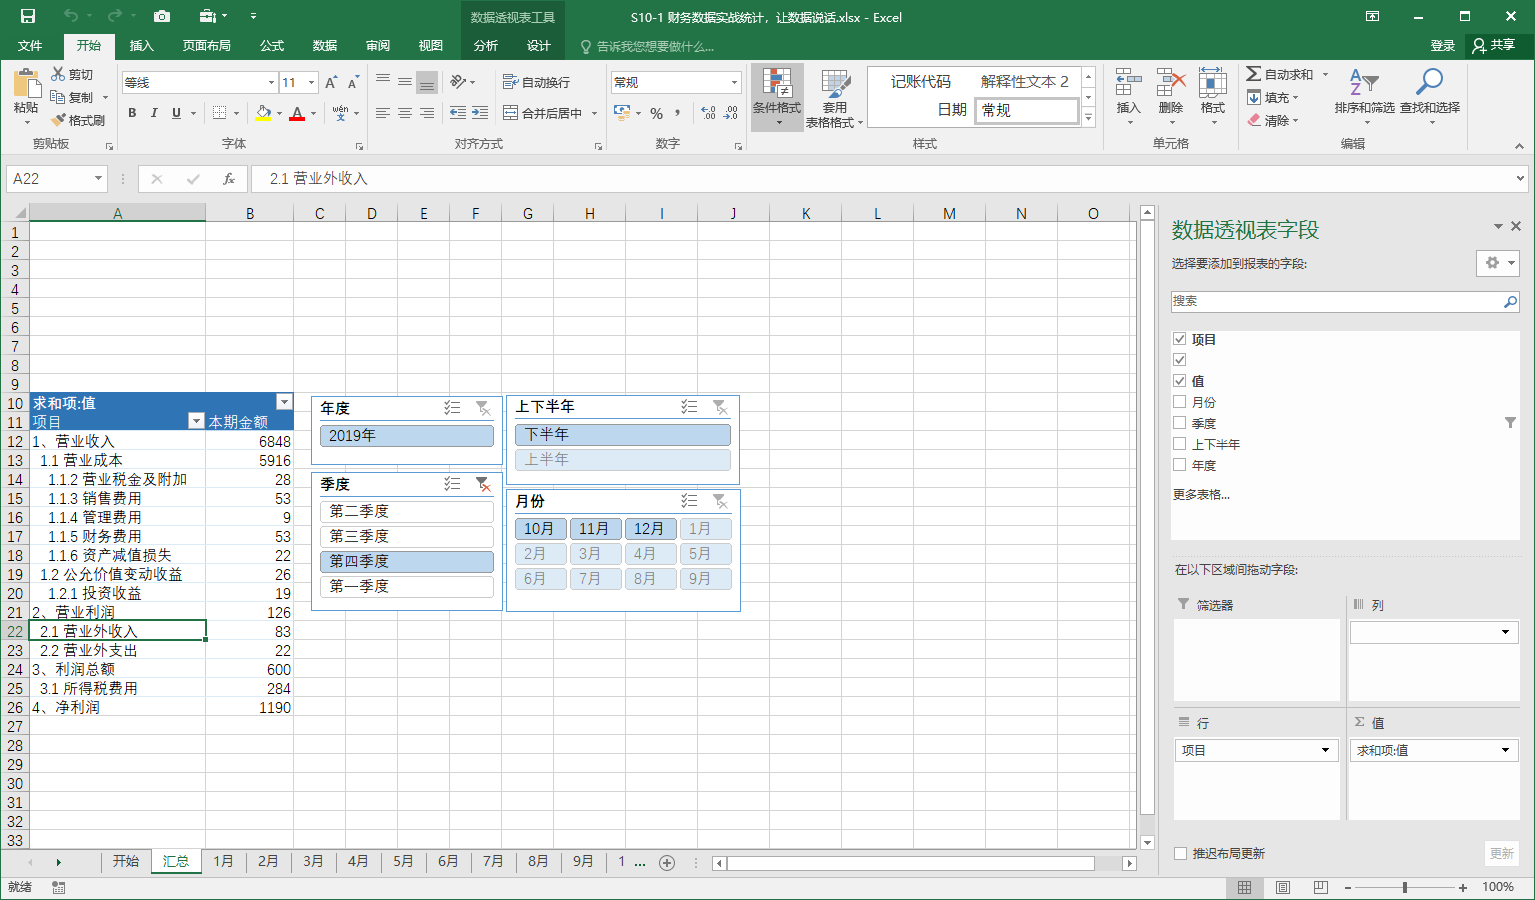Open the 项目 row label filter dropdown
Image resolution: width=1535 pixels, height=900 pixels.
pyautogui.click(x=196, y=421)
